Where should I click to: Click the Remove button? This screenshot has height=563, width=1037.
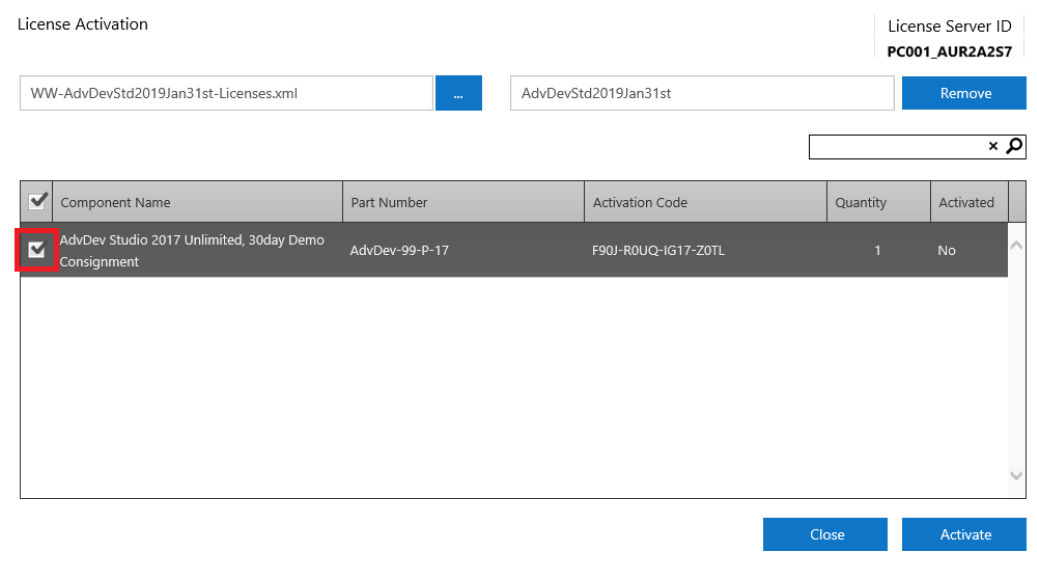[964, 93]
